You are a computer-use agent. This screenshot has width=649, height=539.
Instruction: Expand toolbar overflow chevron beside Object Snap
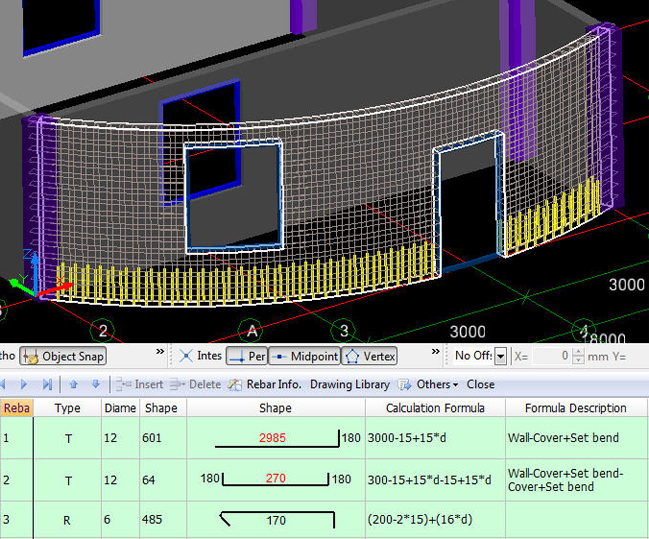click(x=159, y=350)
